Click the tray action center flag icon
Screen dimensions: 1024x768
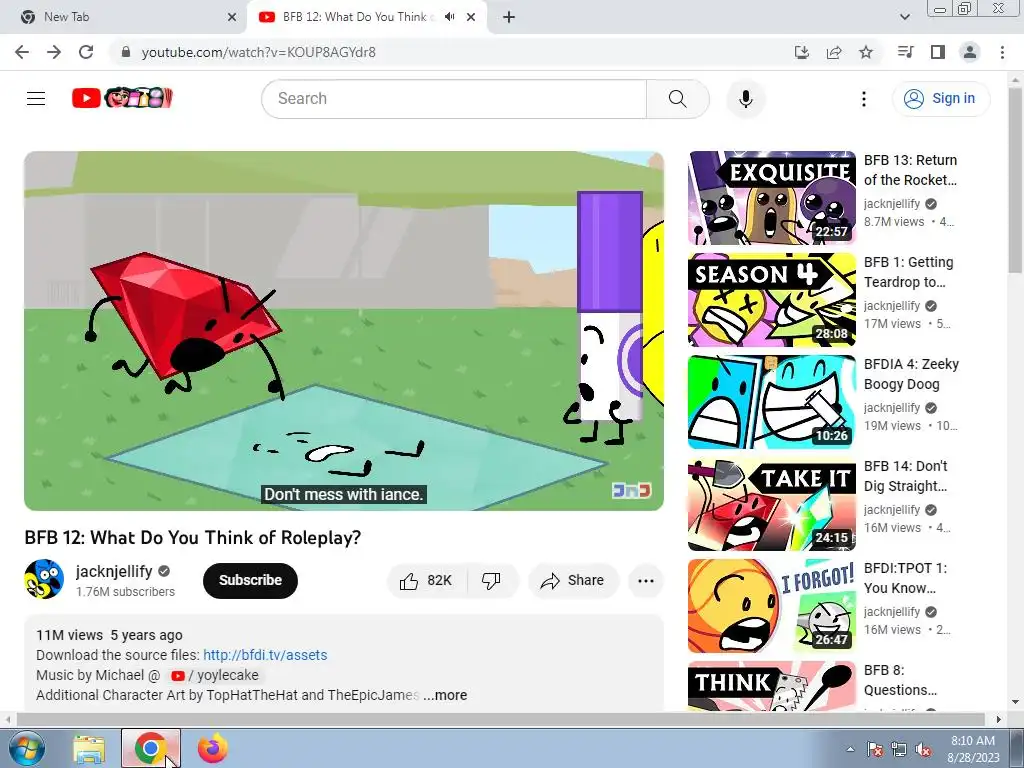[875, 749]
